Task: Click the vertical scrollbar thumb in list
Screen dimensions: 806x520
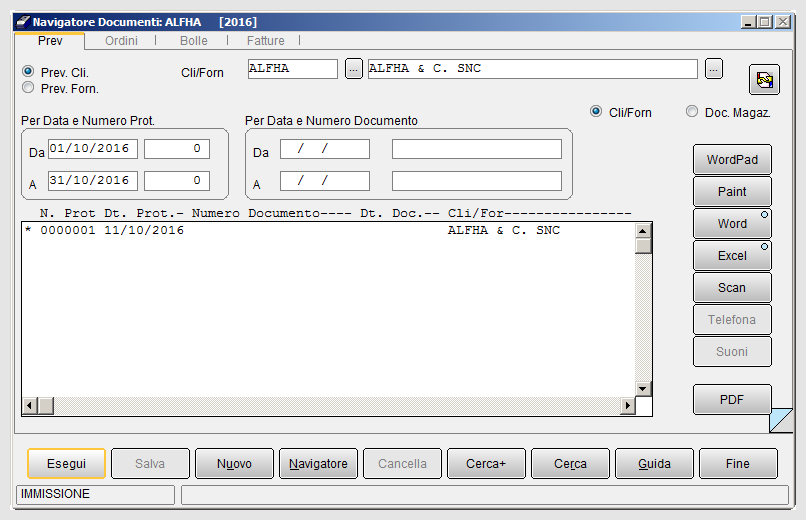Action: (x=643, y=247)
